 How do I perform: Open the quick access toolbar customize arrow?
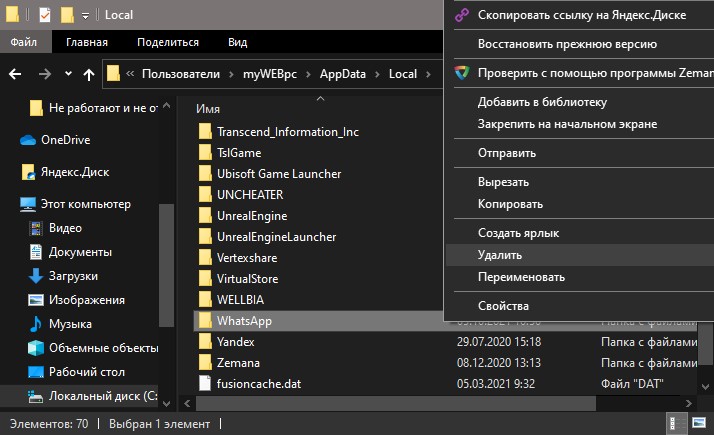(x=85, y=15)
